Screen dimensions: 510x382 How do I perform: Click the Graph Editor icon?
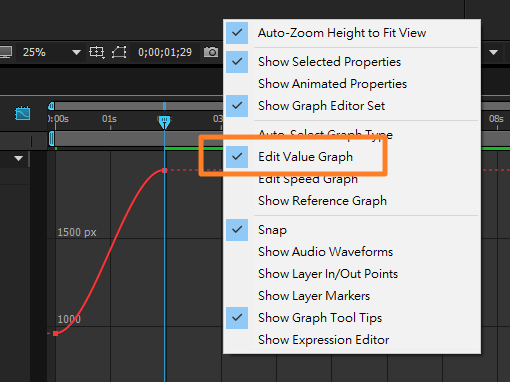tap(23, 113)
